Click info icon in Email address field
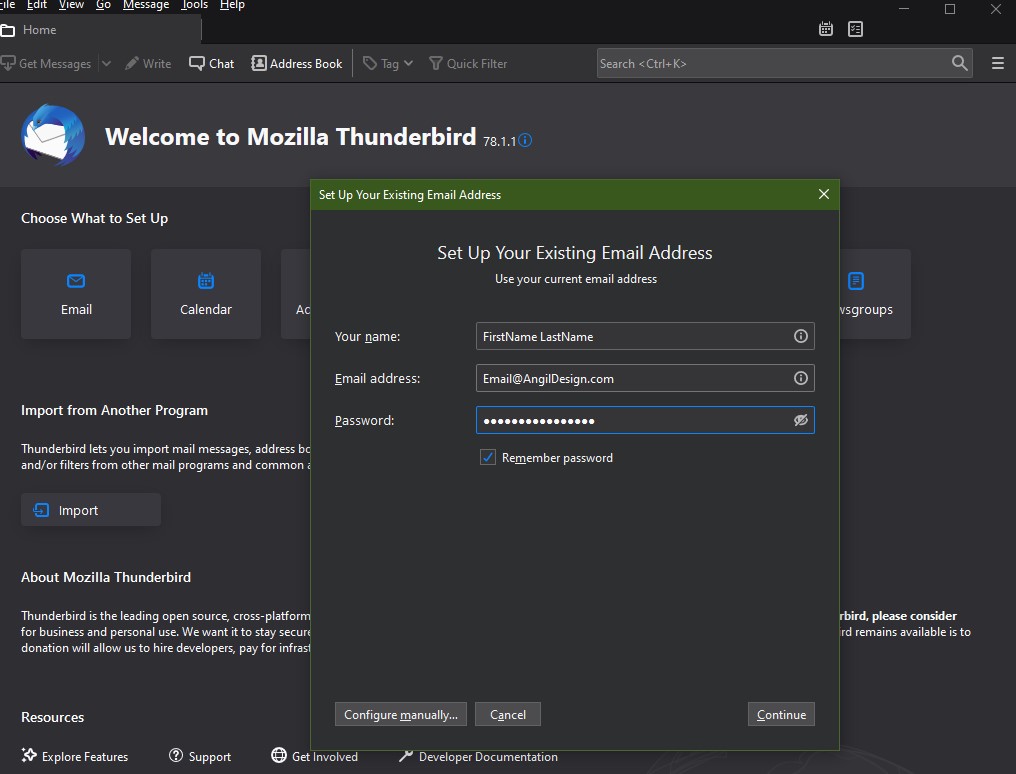Image resolution: width=1016 pixels, height=774 pixels. 801,378
